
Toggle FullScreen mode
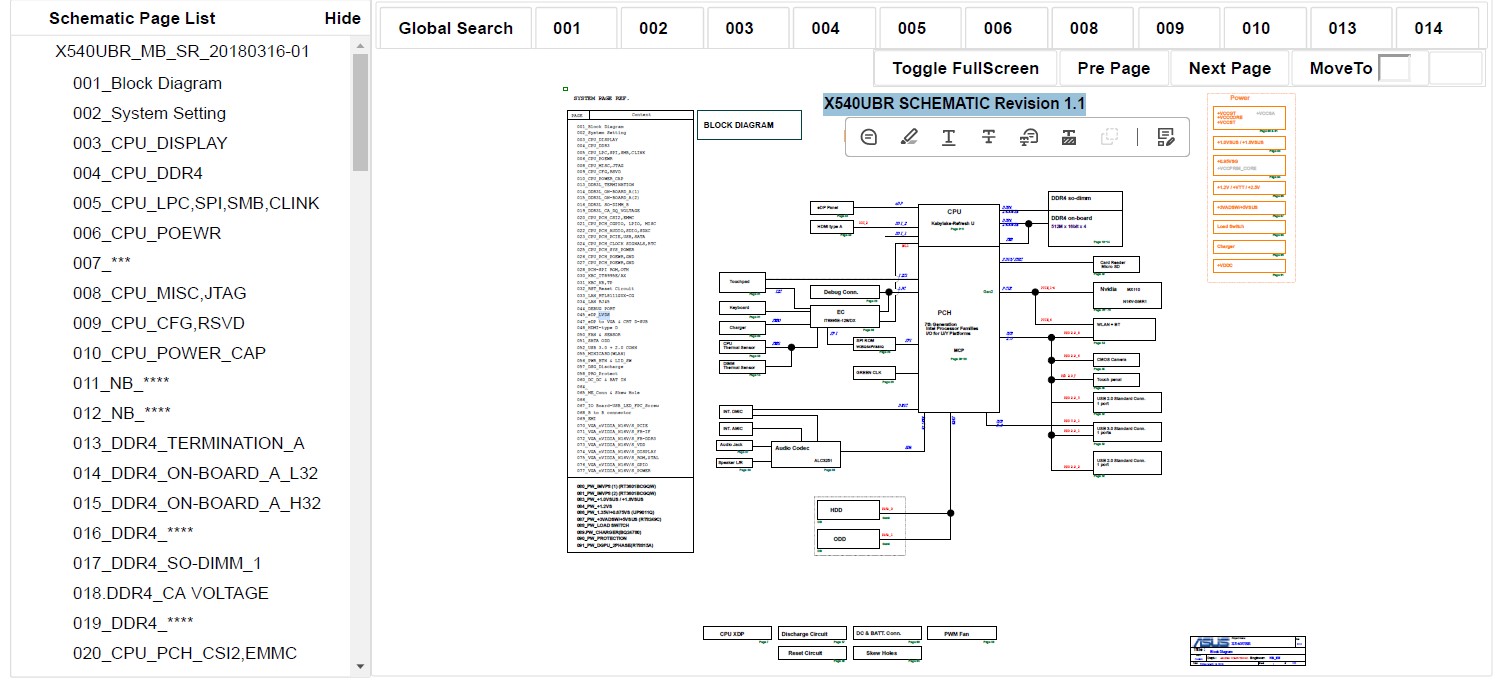pyautogui.click(x=965, y=68)
